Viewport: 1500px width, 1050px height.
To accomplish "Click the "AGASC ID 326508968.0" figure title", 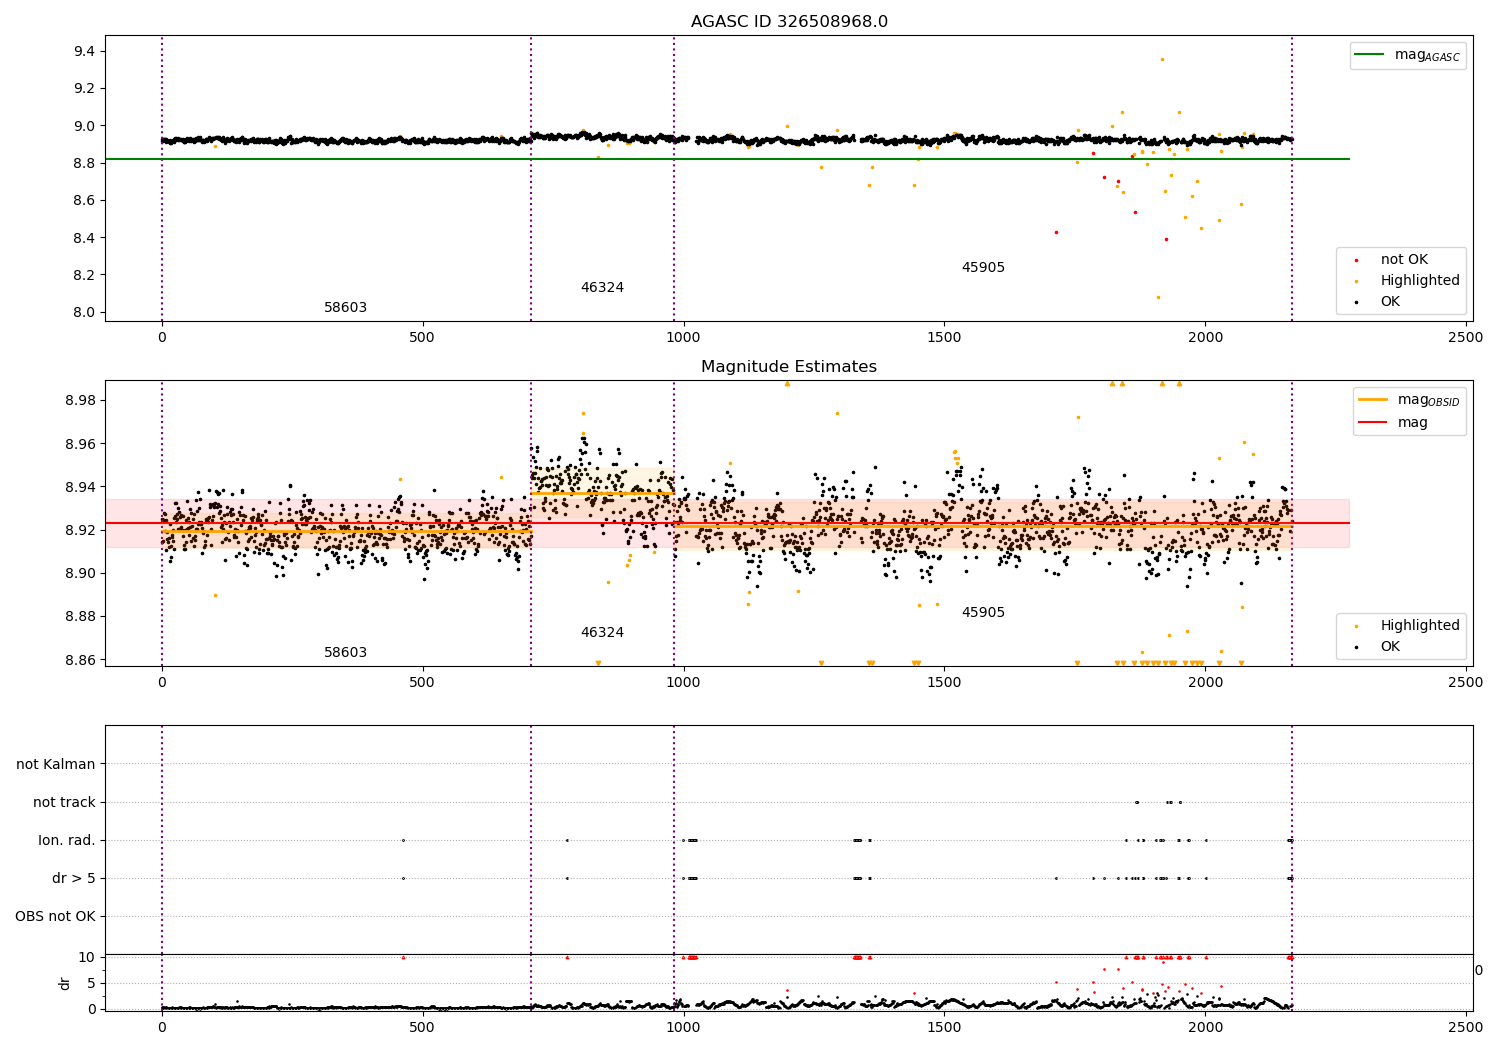I will (789, 22).
